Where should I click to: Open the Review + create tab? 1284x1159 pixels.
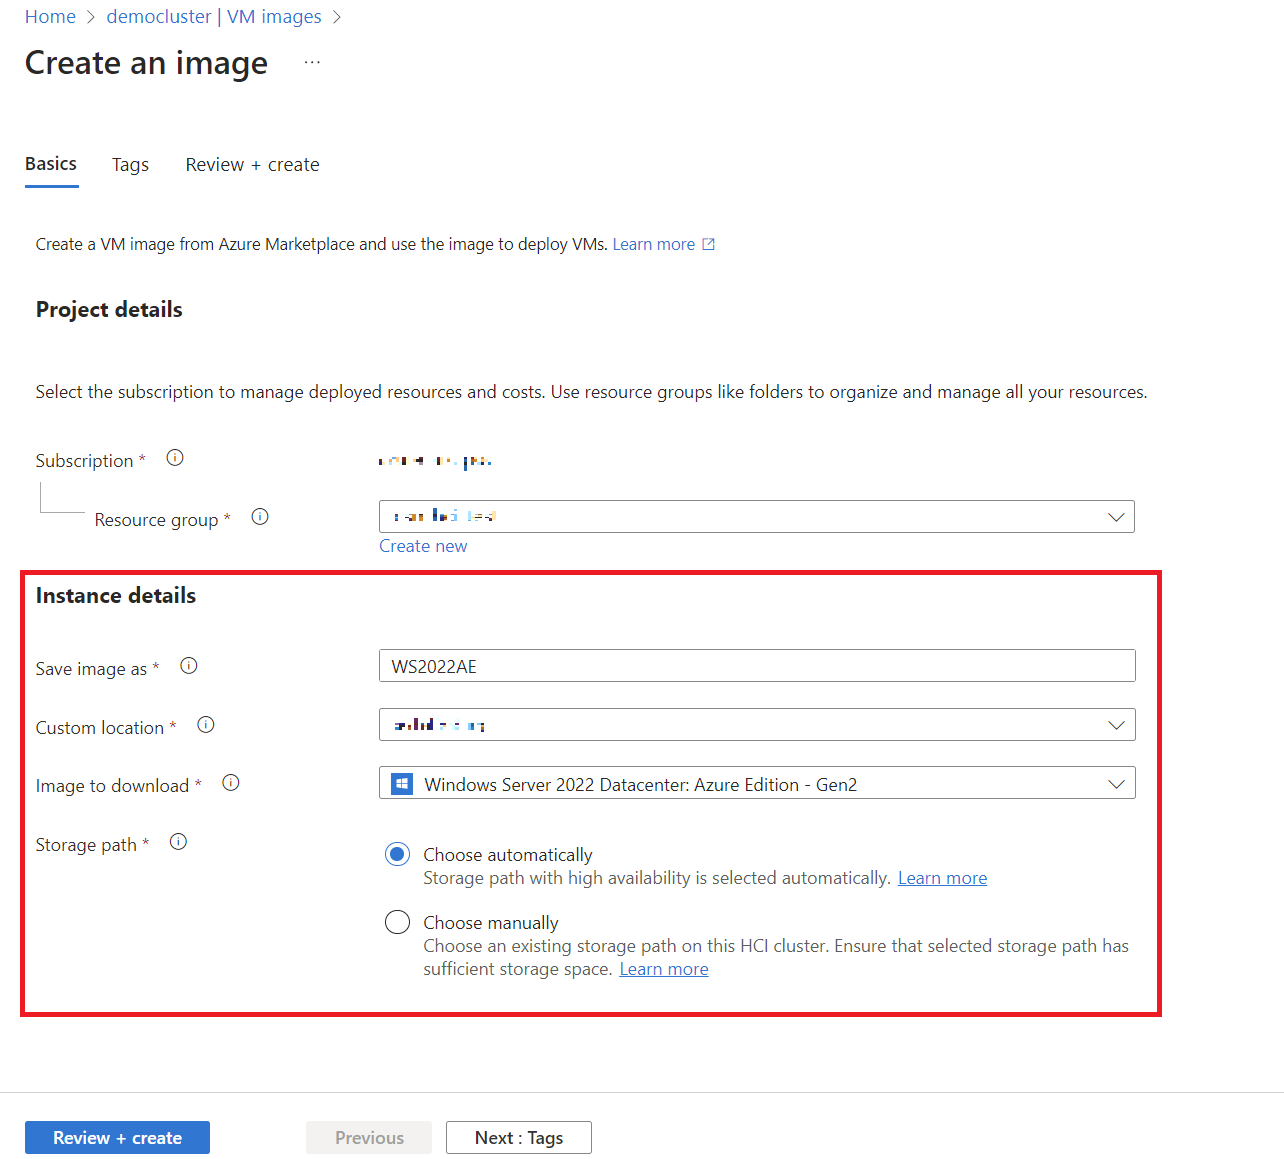253,165
